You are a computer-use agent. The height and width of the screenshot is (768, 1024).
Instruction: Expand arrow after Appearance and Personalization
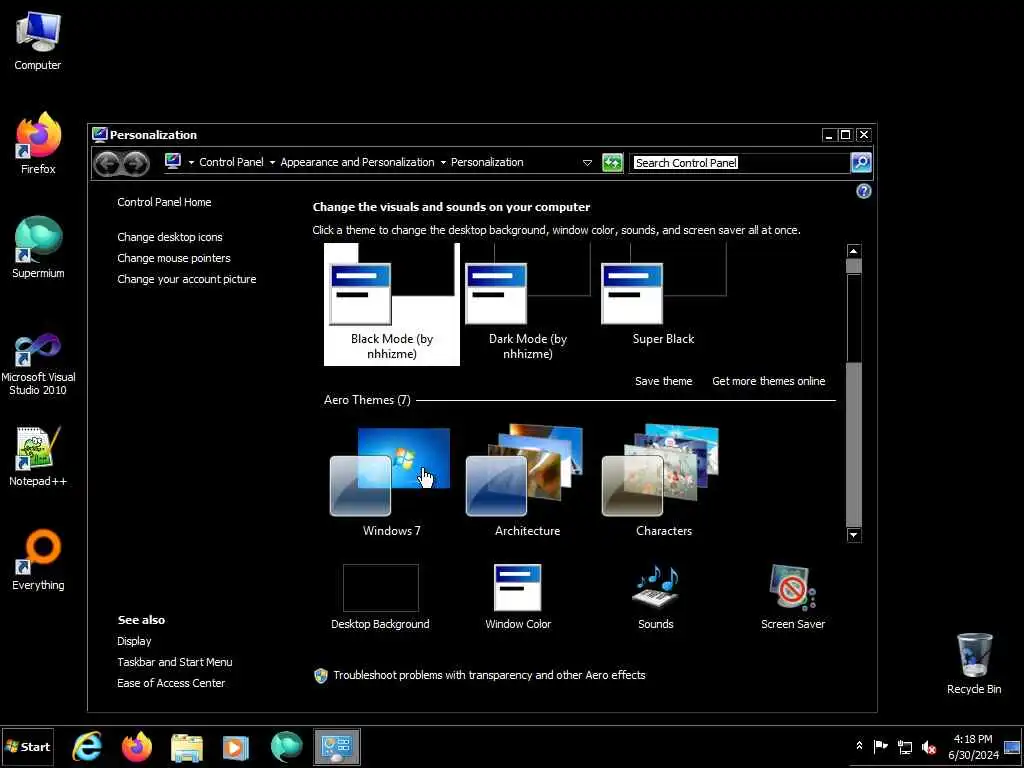[443, 163]
